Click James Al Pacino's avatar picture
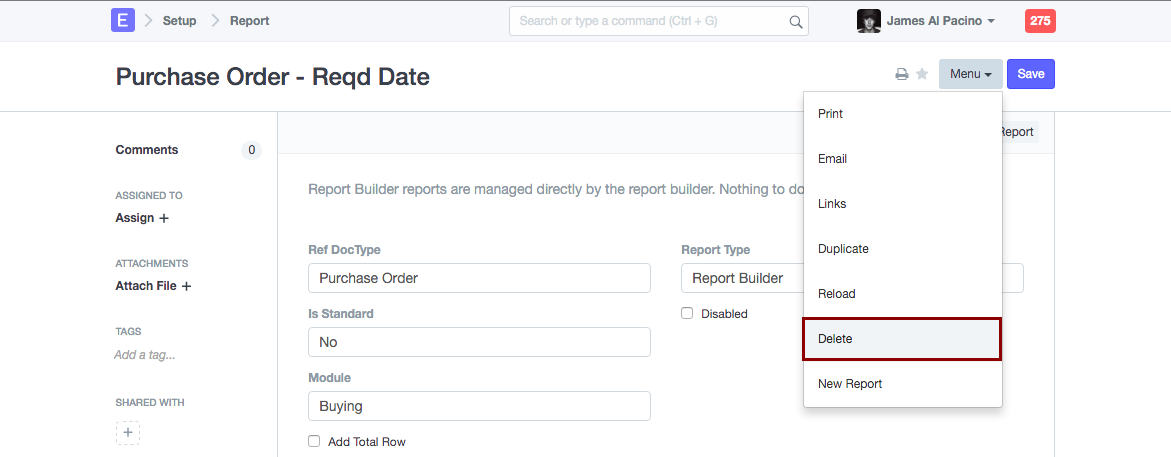The width and height of the screenshot is (1171, 457). (x=868, y=21)
